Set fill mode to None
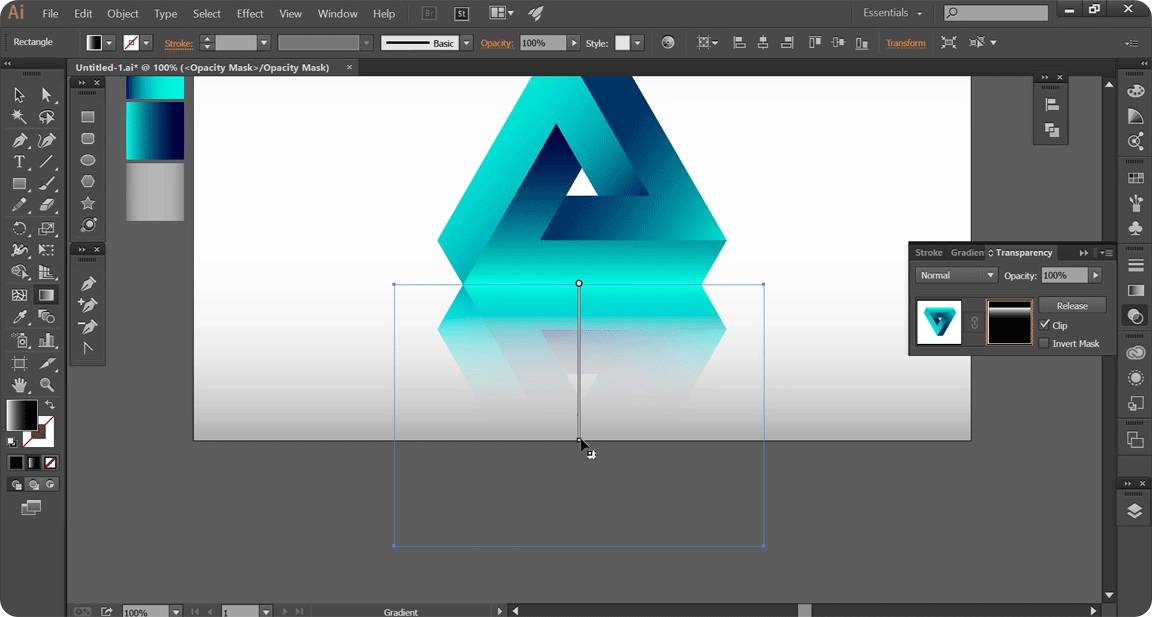This screenshot has height=617, width=1152. (x=50, y=463)
